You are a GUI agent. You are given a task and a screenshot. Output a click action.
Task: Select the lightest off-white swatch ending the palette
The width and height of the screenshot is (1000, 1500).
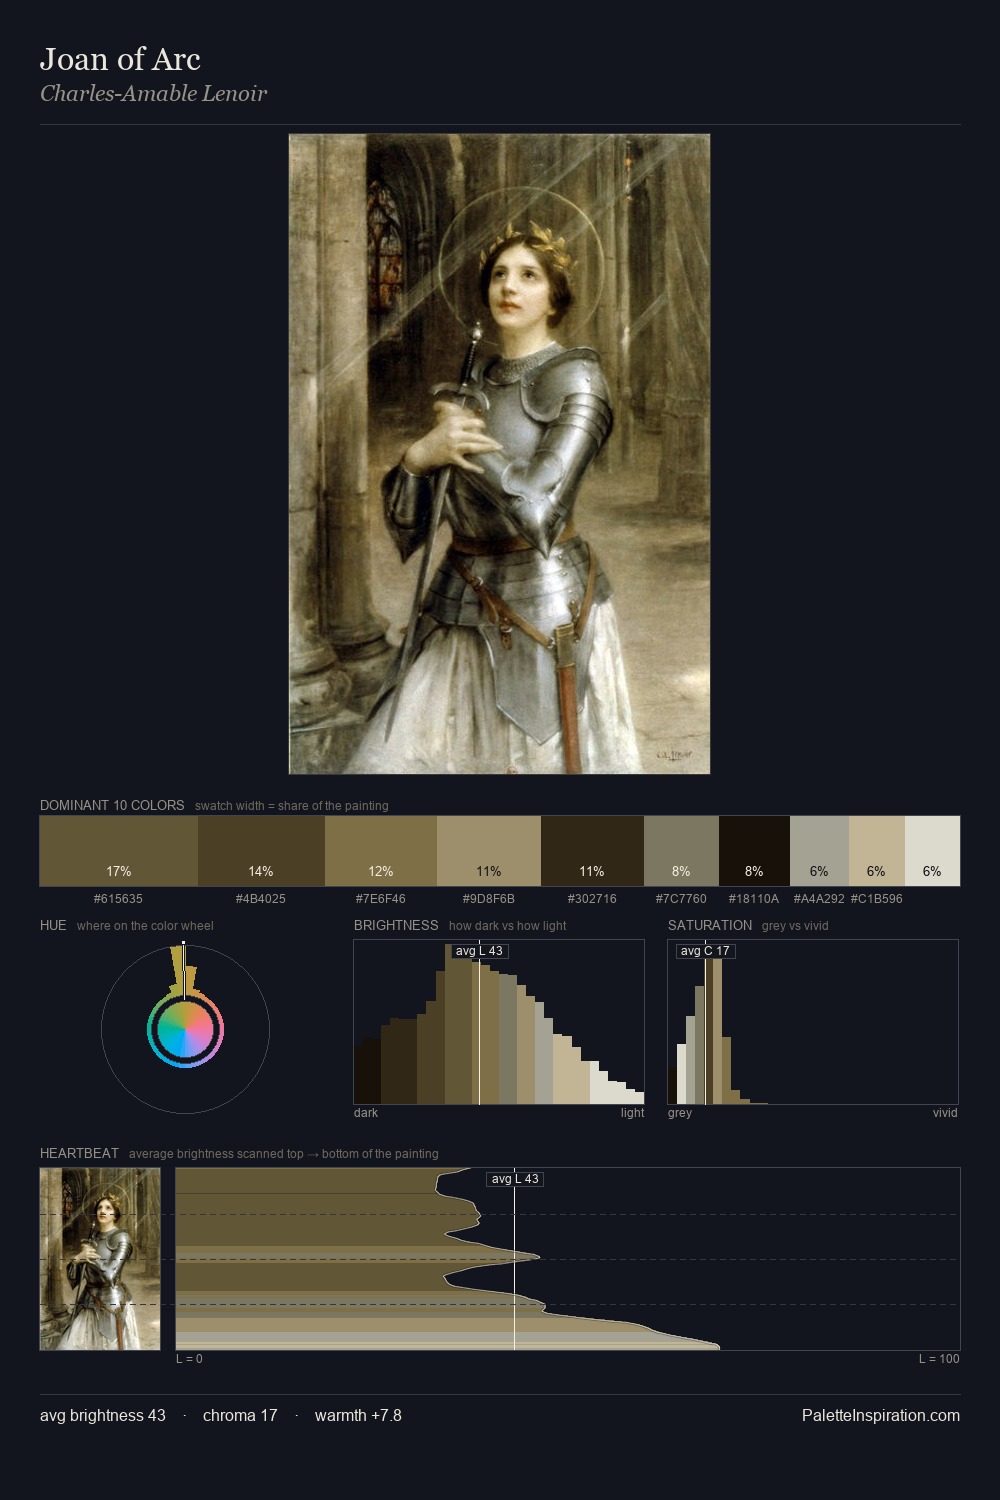pyautogui.click(x=932, y=851)
